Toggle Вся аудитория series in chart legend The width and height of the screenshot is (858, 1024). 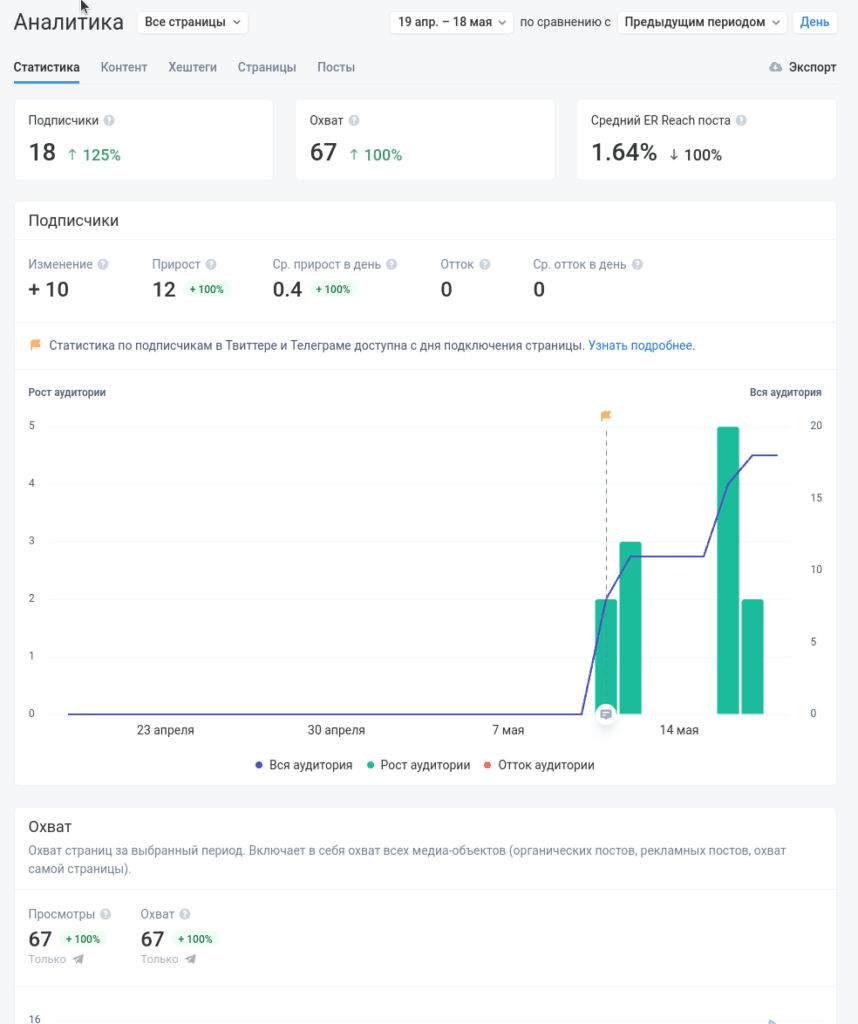(303, 765)
